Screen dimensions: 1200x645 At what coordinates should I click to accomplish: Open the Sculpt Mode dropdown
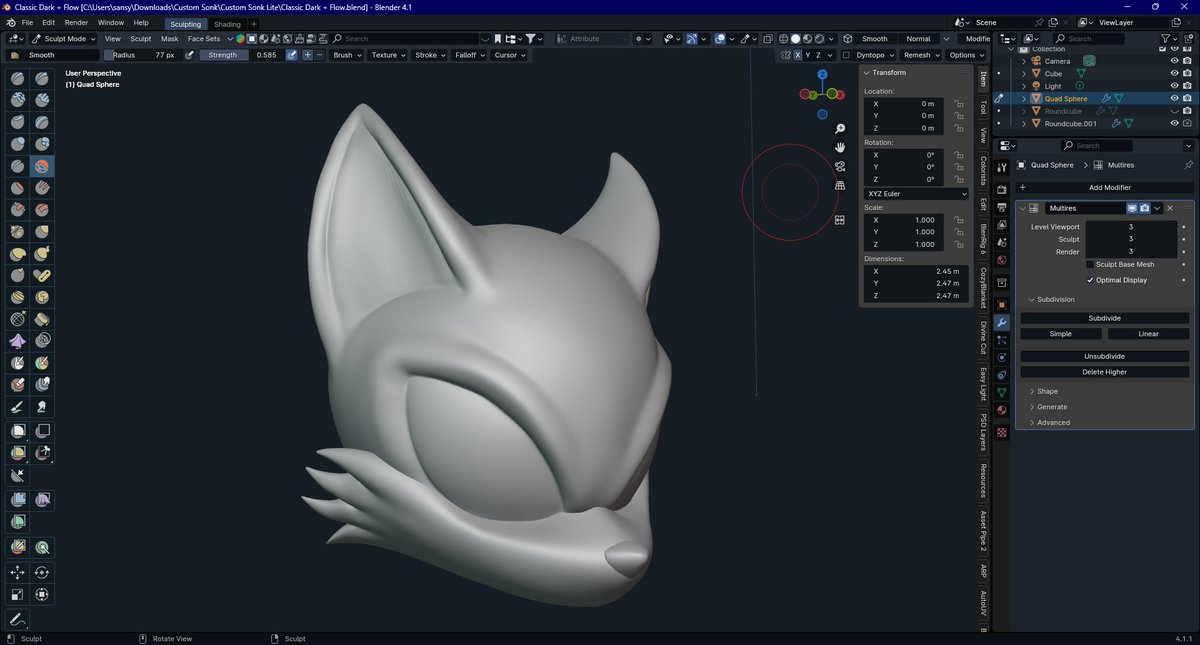click(63, 39)
